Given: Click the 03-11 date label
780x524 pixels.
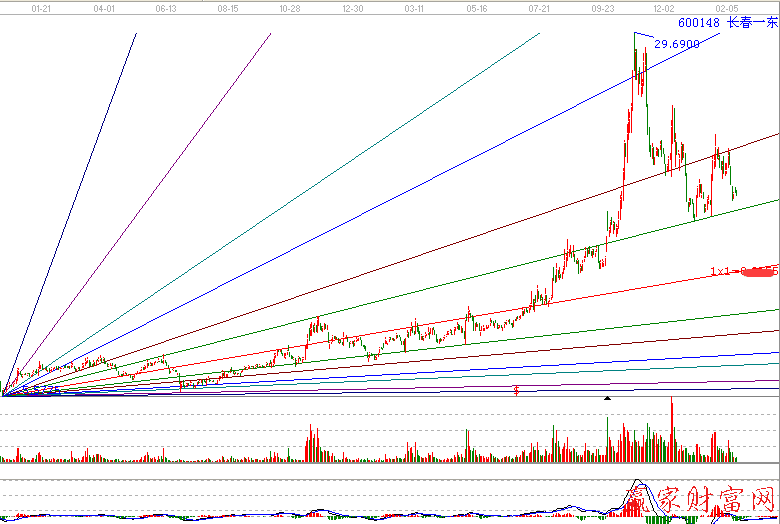Looking at the screenshot, I should pos(414,7).
